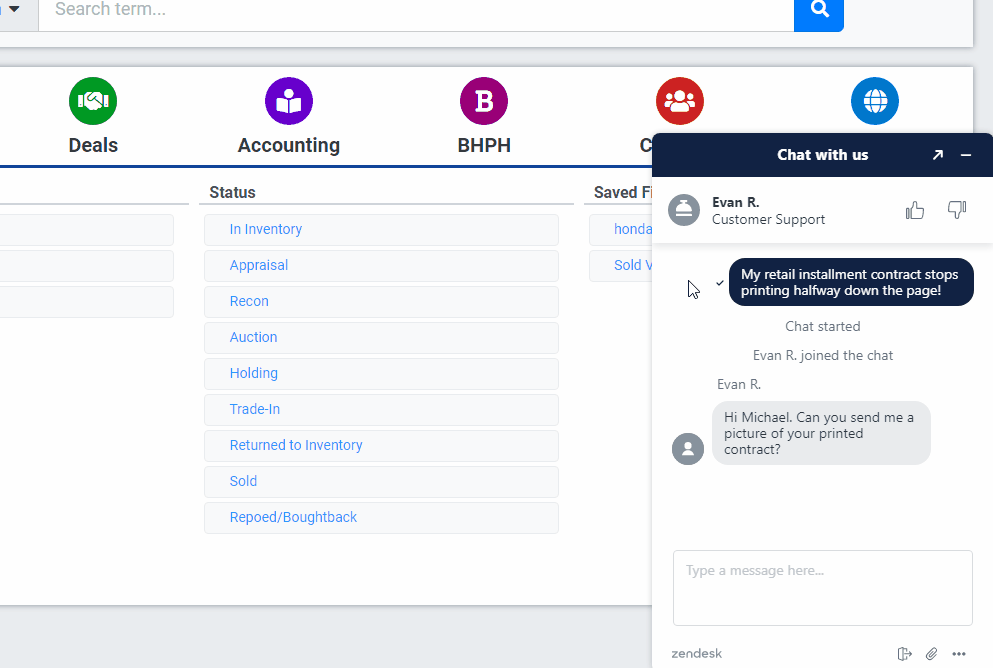Open the blue globe icon
Screen dimensions: 993x668
[x=875, y=101]
